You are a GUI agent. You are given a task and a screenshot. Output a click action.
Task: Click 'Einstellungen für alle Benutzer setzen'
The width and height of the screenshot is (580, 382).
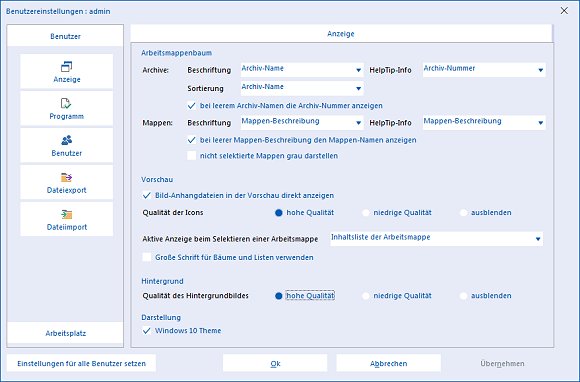click(81, 364)
